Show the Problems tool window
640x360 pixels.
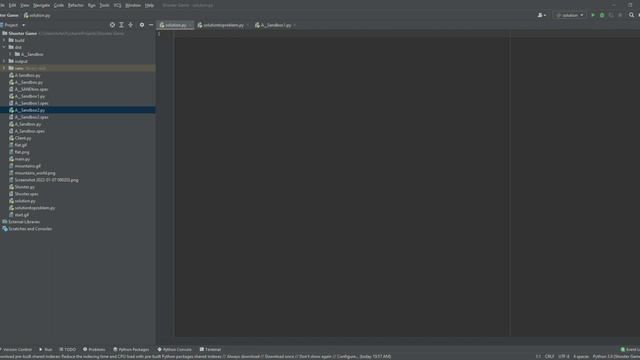(94, 349)
